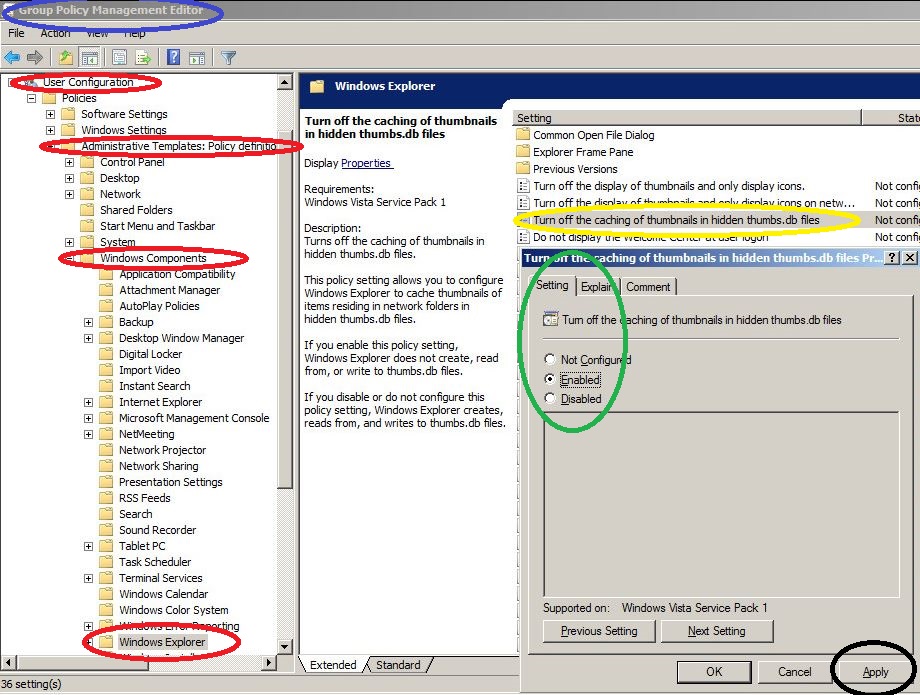Viewport: 920px width, 695px height.
Task: Click the Export List toolbar icon
Action: [143, 57]
